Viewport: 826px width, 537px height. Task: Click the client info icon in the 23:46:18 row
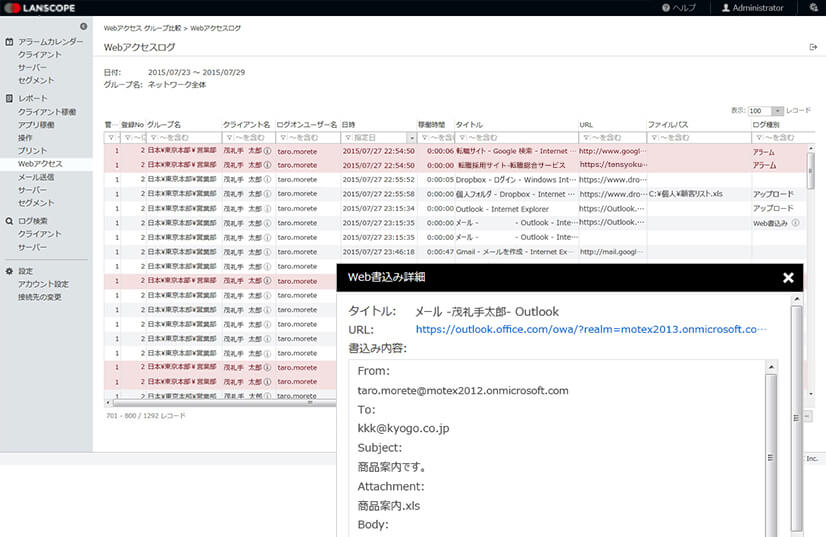pos(268,252)
